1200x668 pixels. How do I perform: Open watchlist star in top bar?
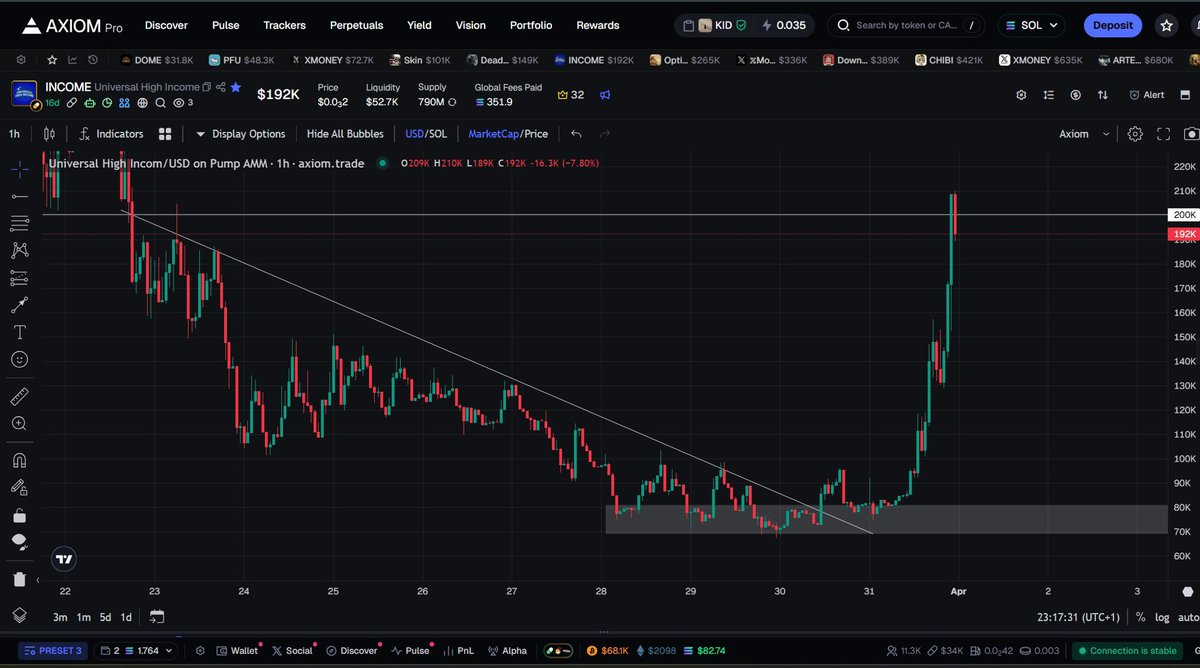point(1166,25)
